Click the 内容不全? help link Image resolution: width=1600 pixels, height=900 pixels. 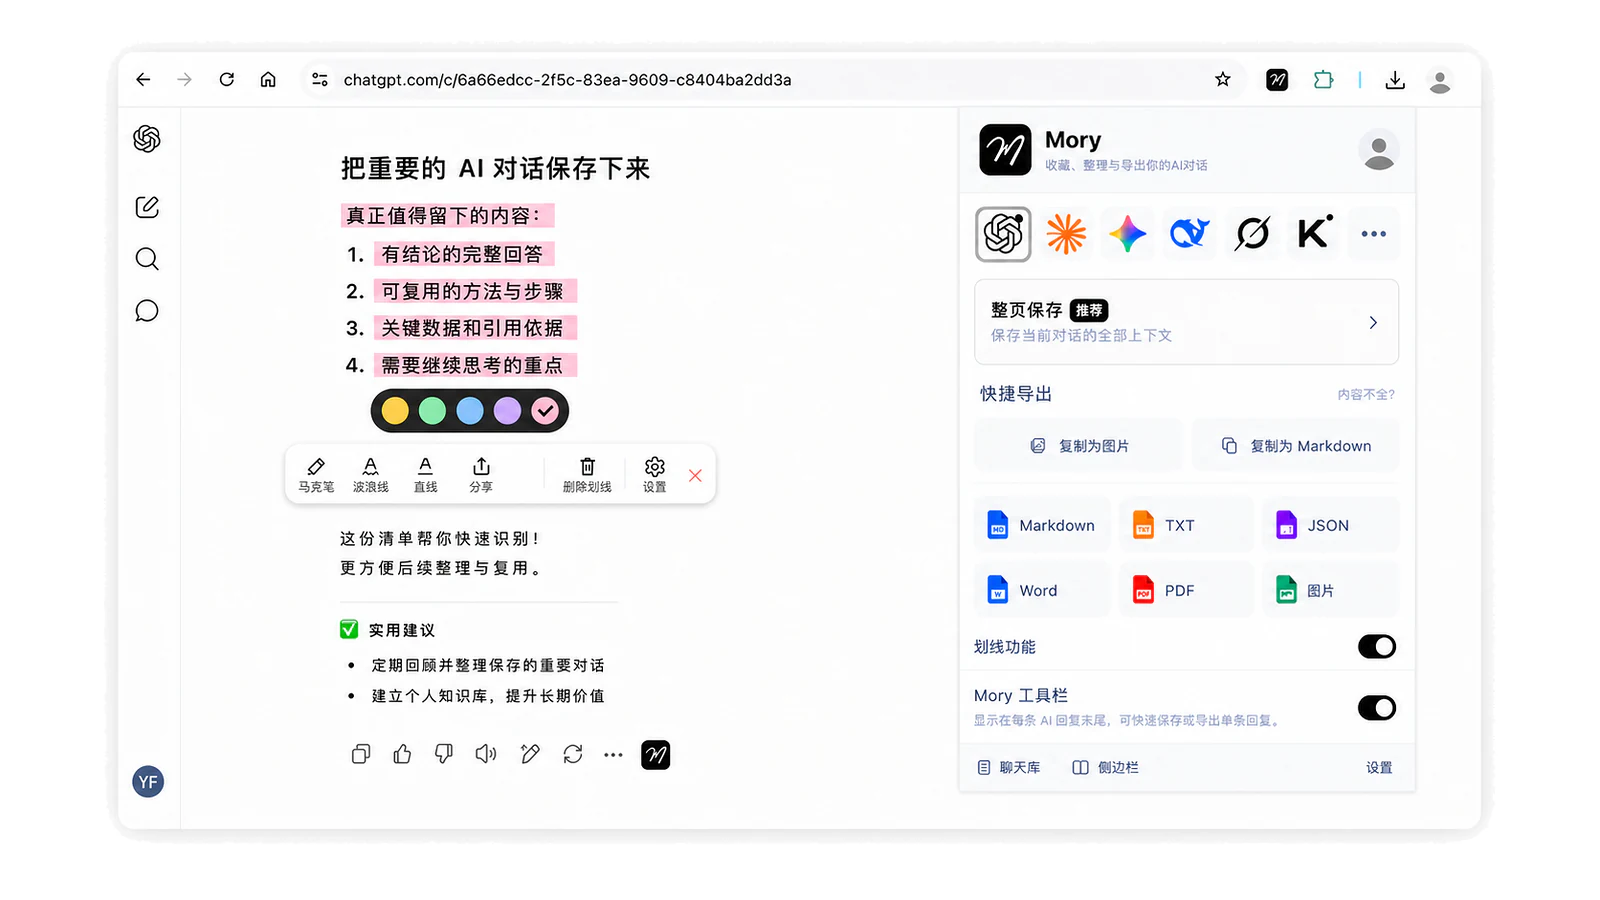coord(1366,395)
